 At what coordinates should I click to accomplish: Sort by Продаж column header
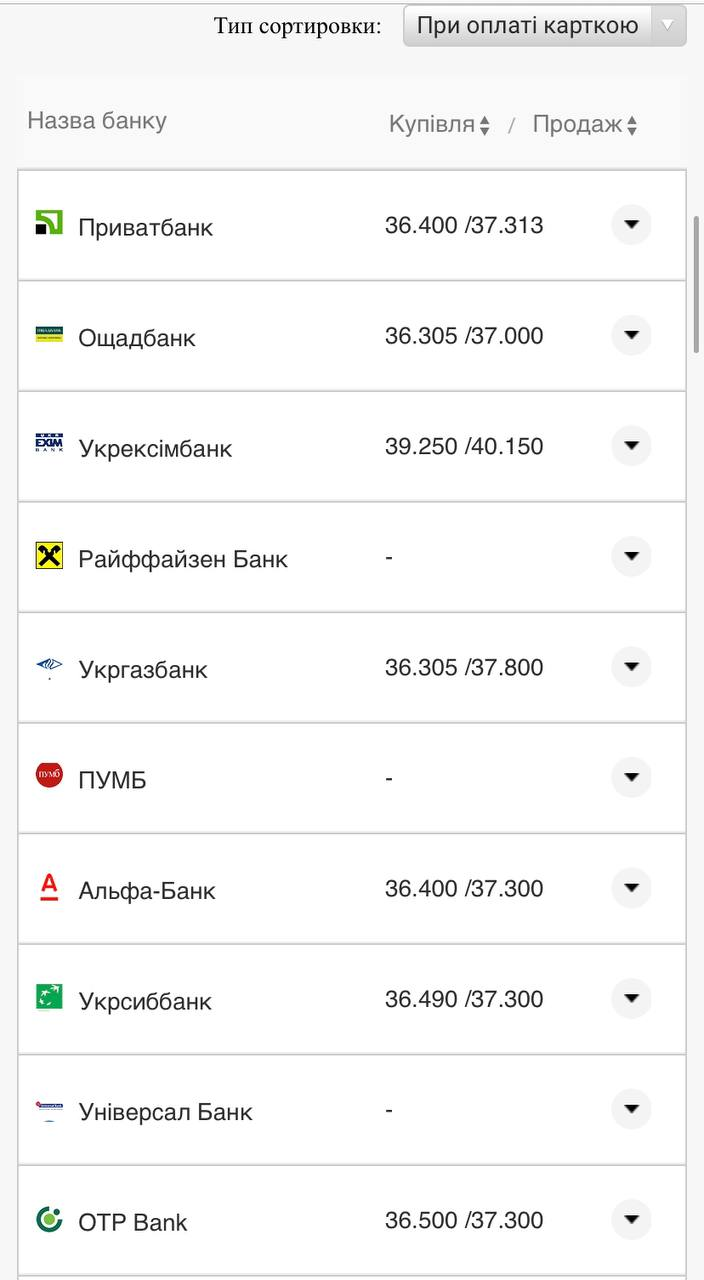[585, 125]
